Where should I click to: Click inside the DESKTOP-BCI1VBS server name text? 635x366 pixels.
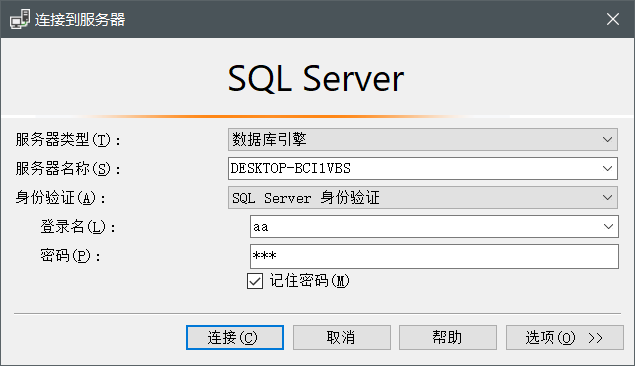pyautogui.click(x=290, y=168)
